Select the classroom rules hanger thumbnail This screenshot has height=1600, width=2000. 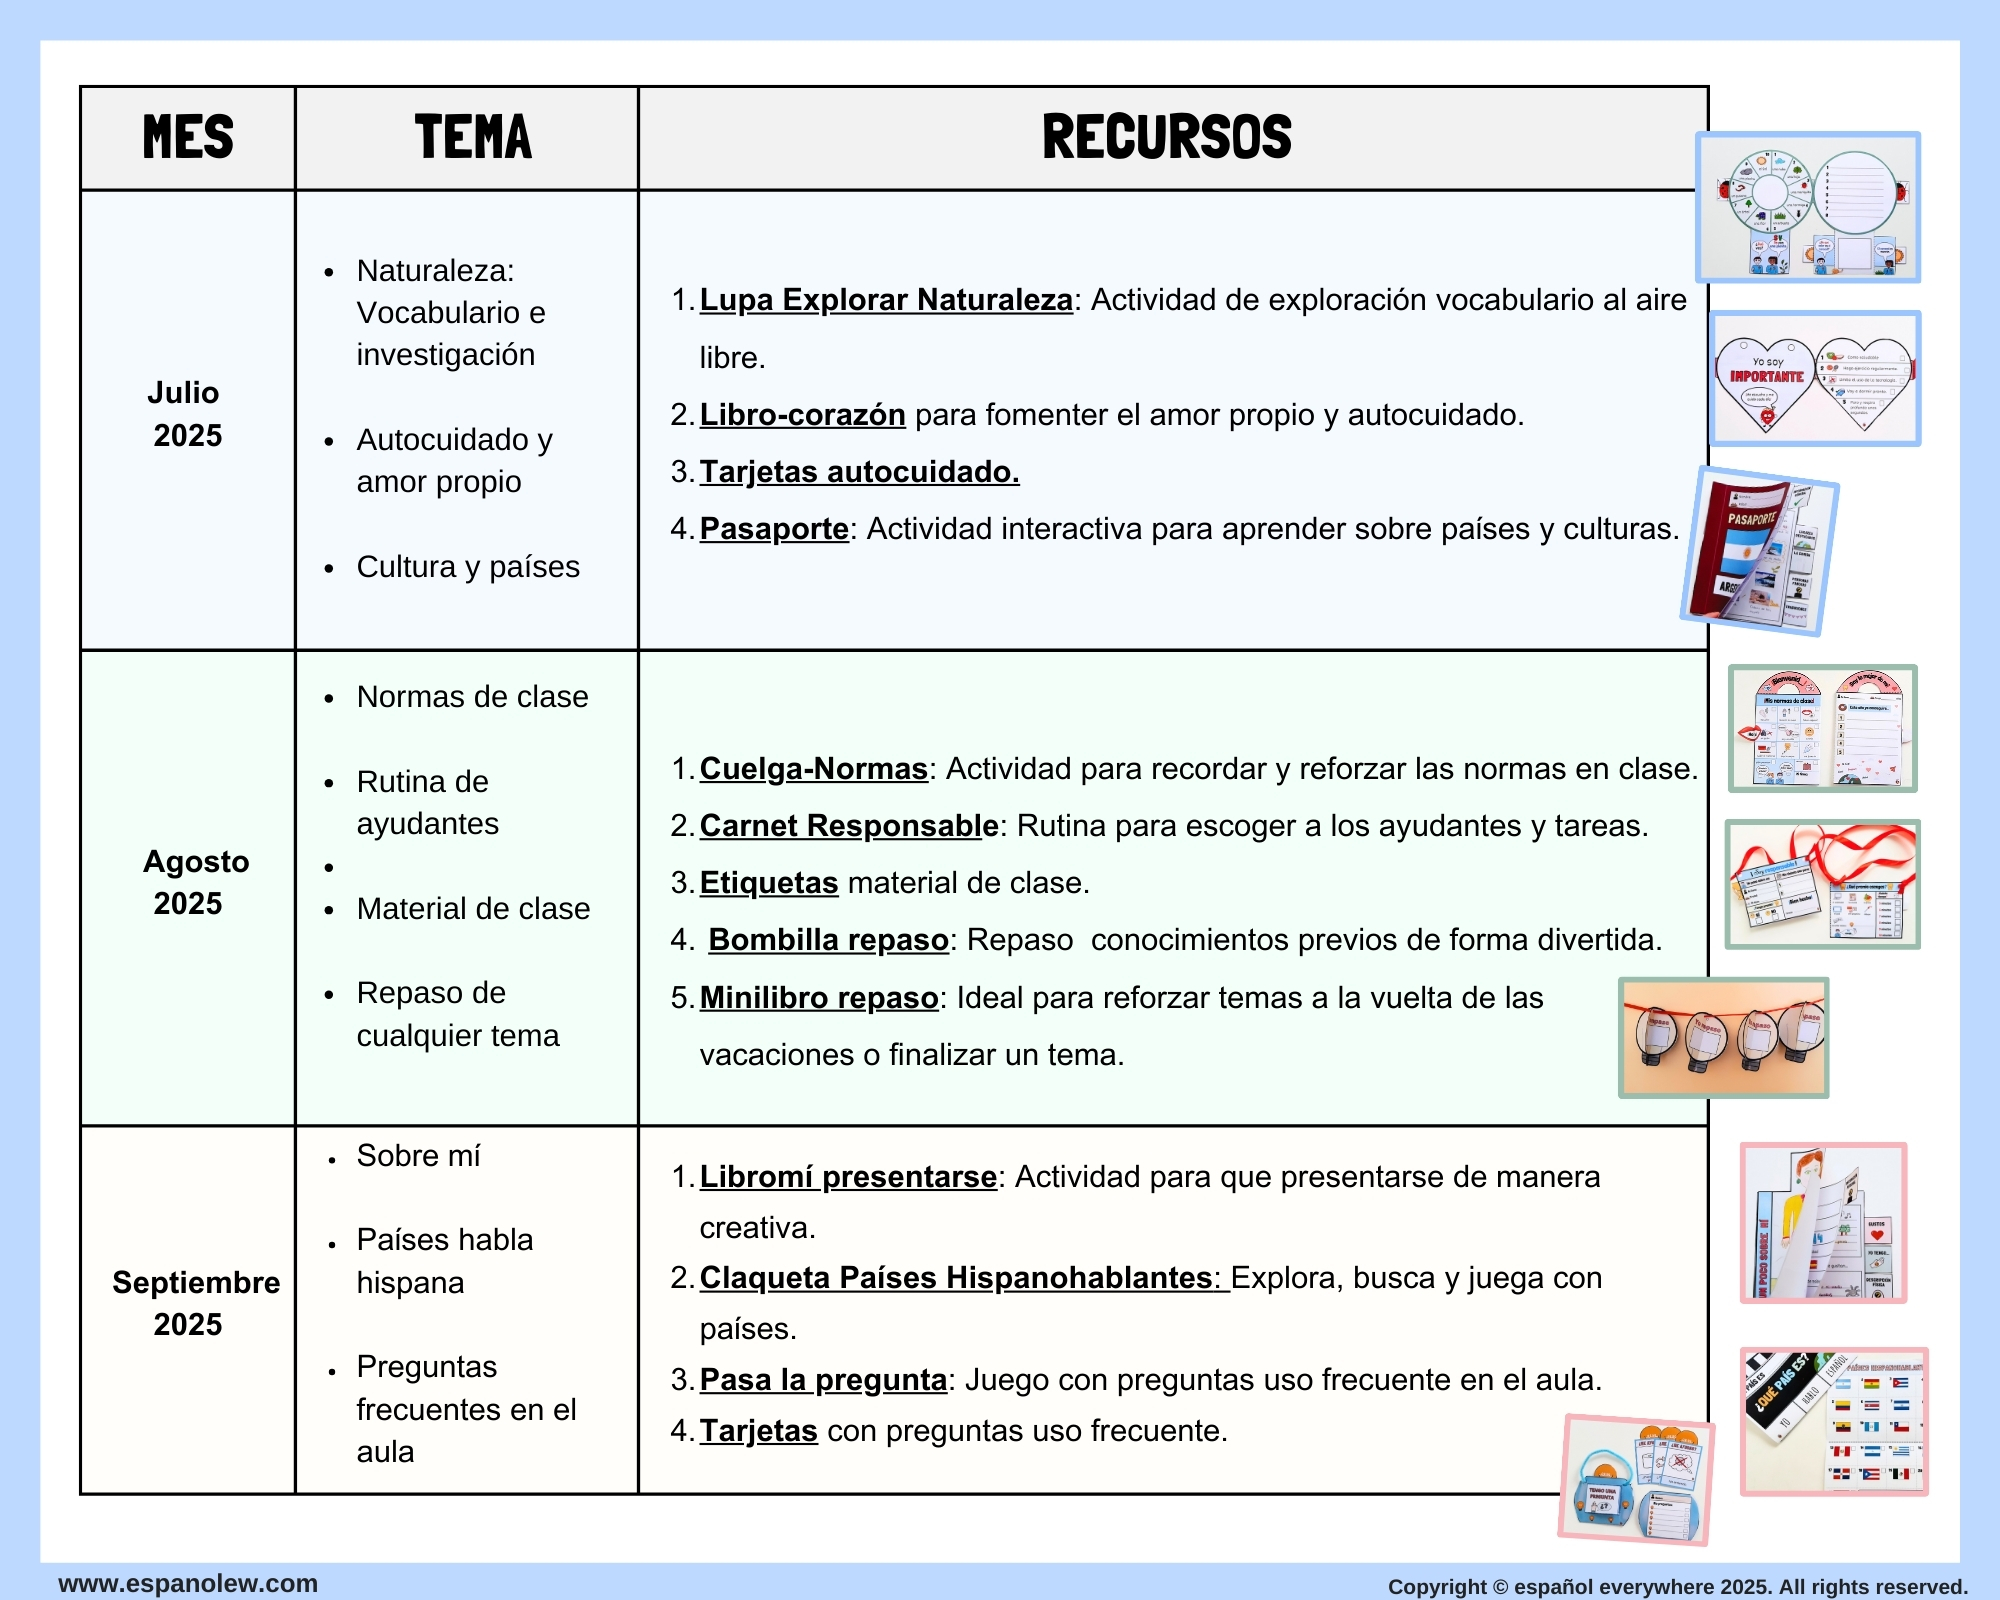pyautogui.click(x=1822, y=729)
